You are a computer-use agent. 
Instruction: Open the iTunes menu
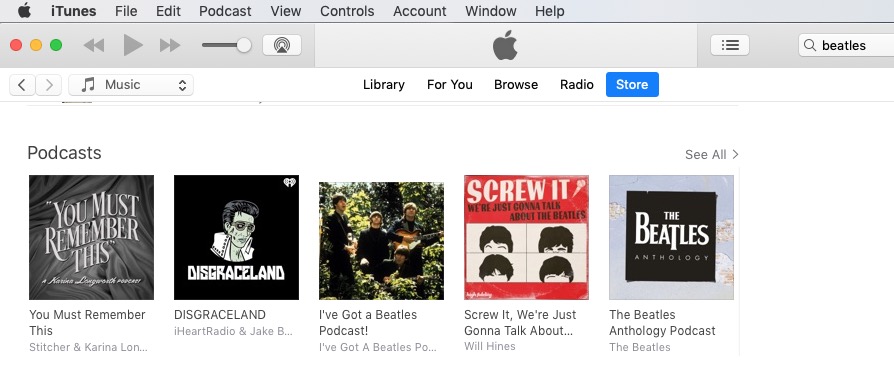pyautogui.click(x=74, y=11)
